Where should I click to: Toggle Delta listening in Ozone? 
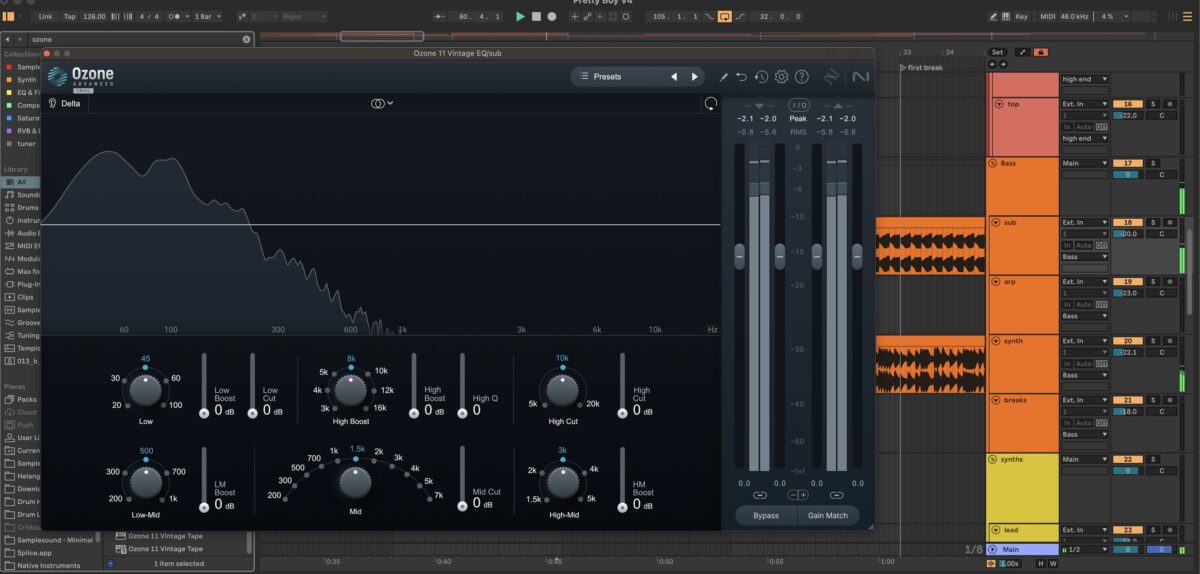[65, 103]
